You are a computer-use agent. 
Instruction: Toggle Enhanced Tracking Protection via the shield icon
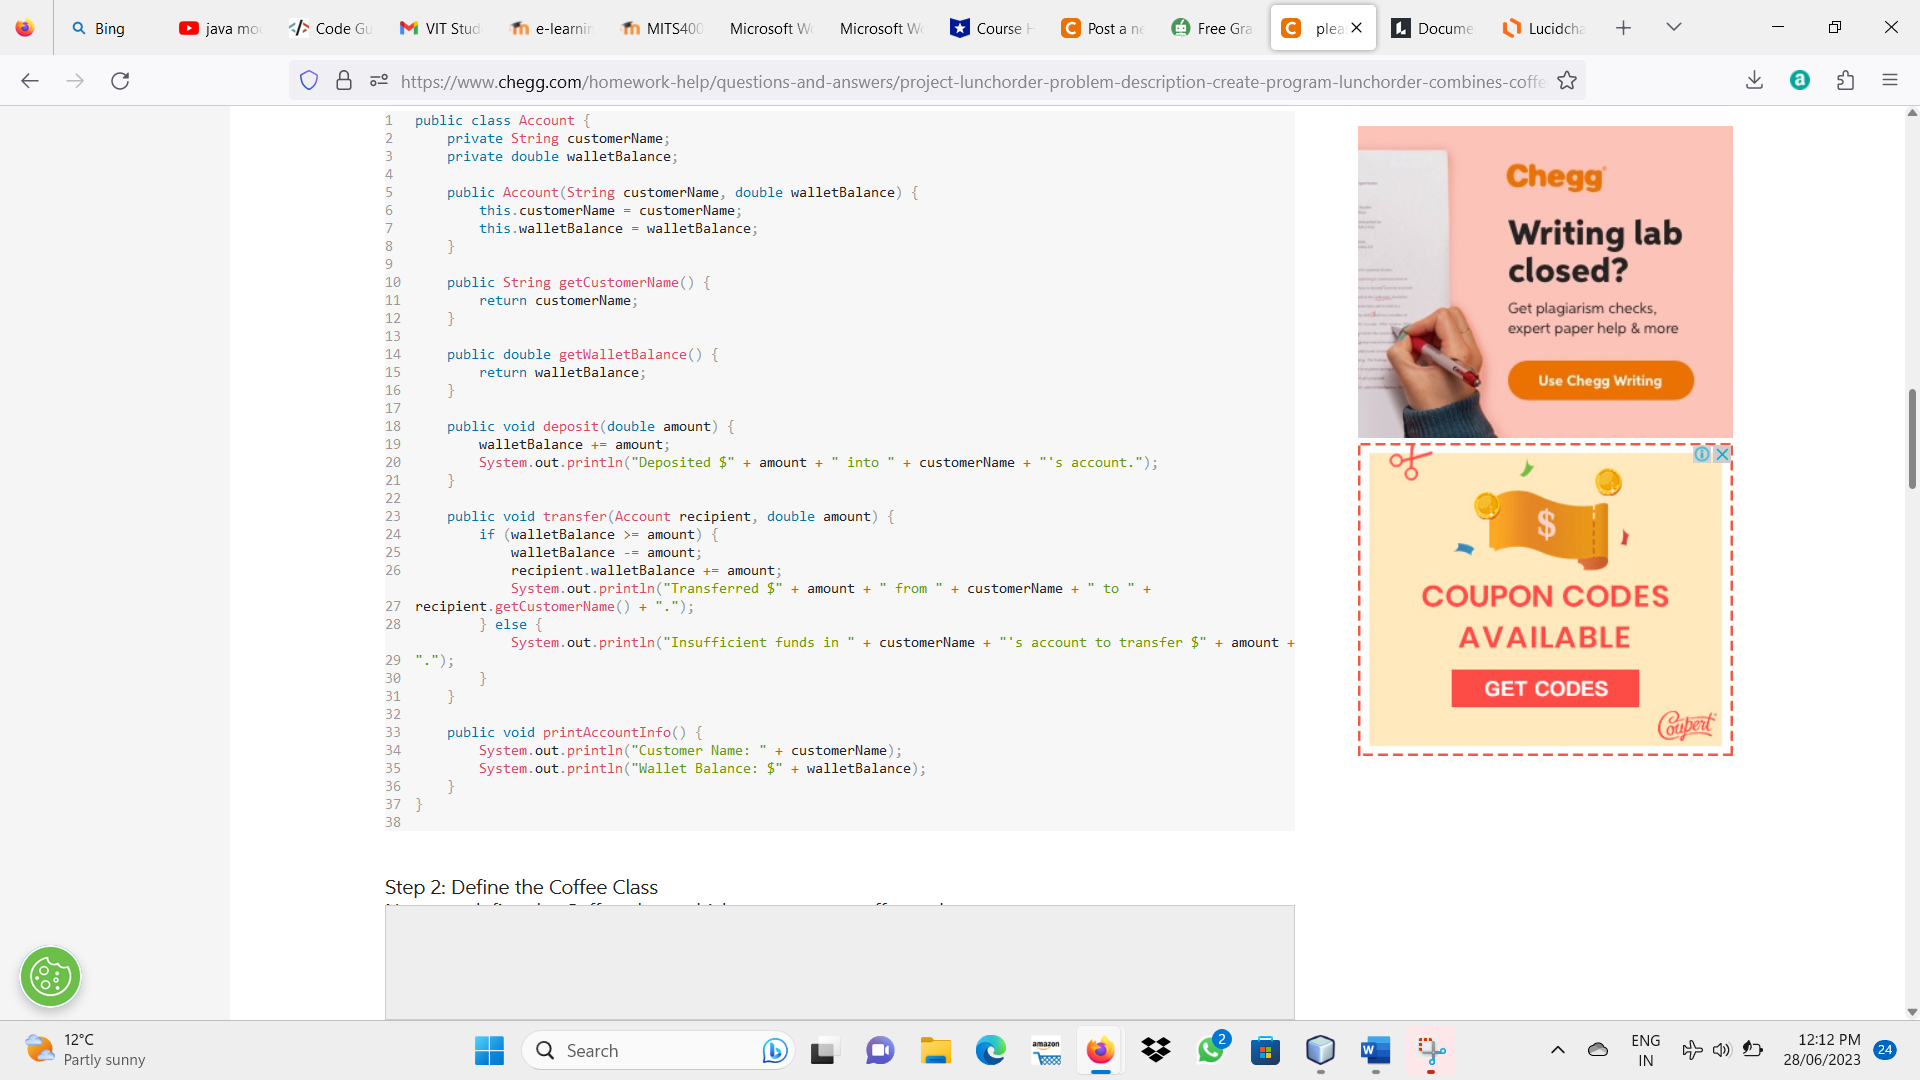(x=308, y=80)
